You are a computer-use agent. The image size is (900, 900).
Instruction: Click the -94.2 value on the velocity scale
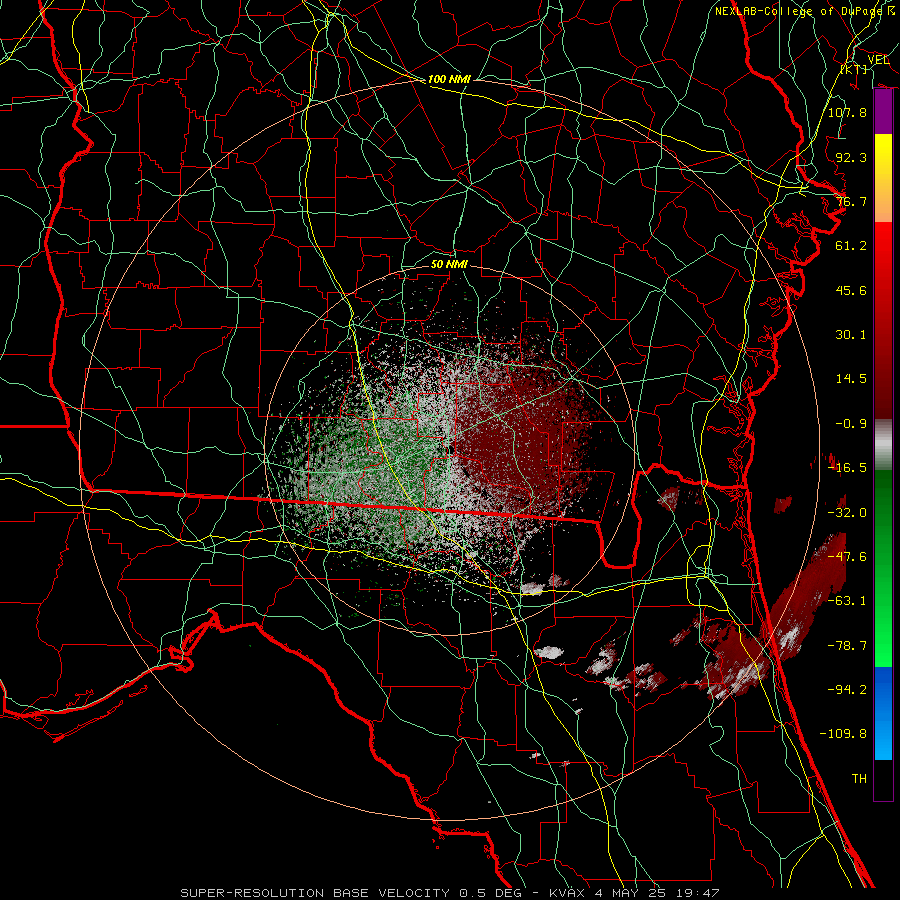(x=847, y=690)
